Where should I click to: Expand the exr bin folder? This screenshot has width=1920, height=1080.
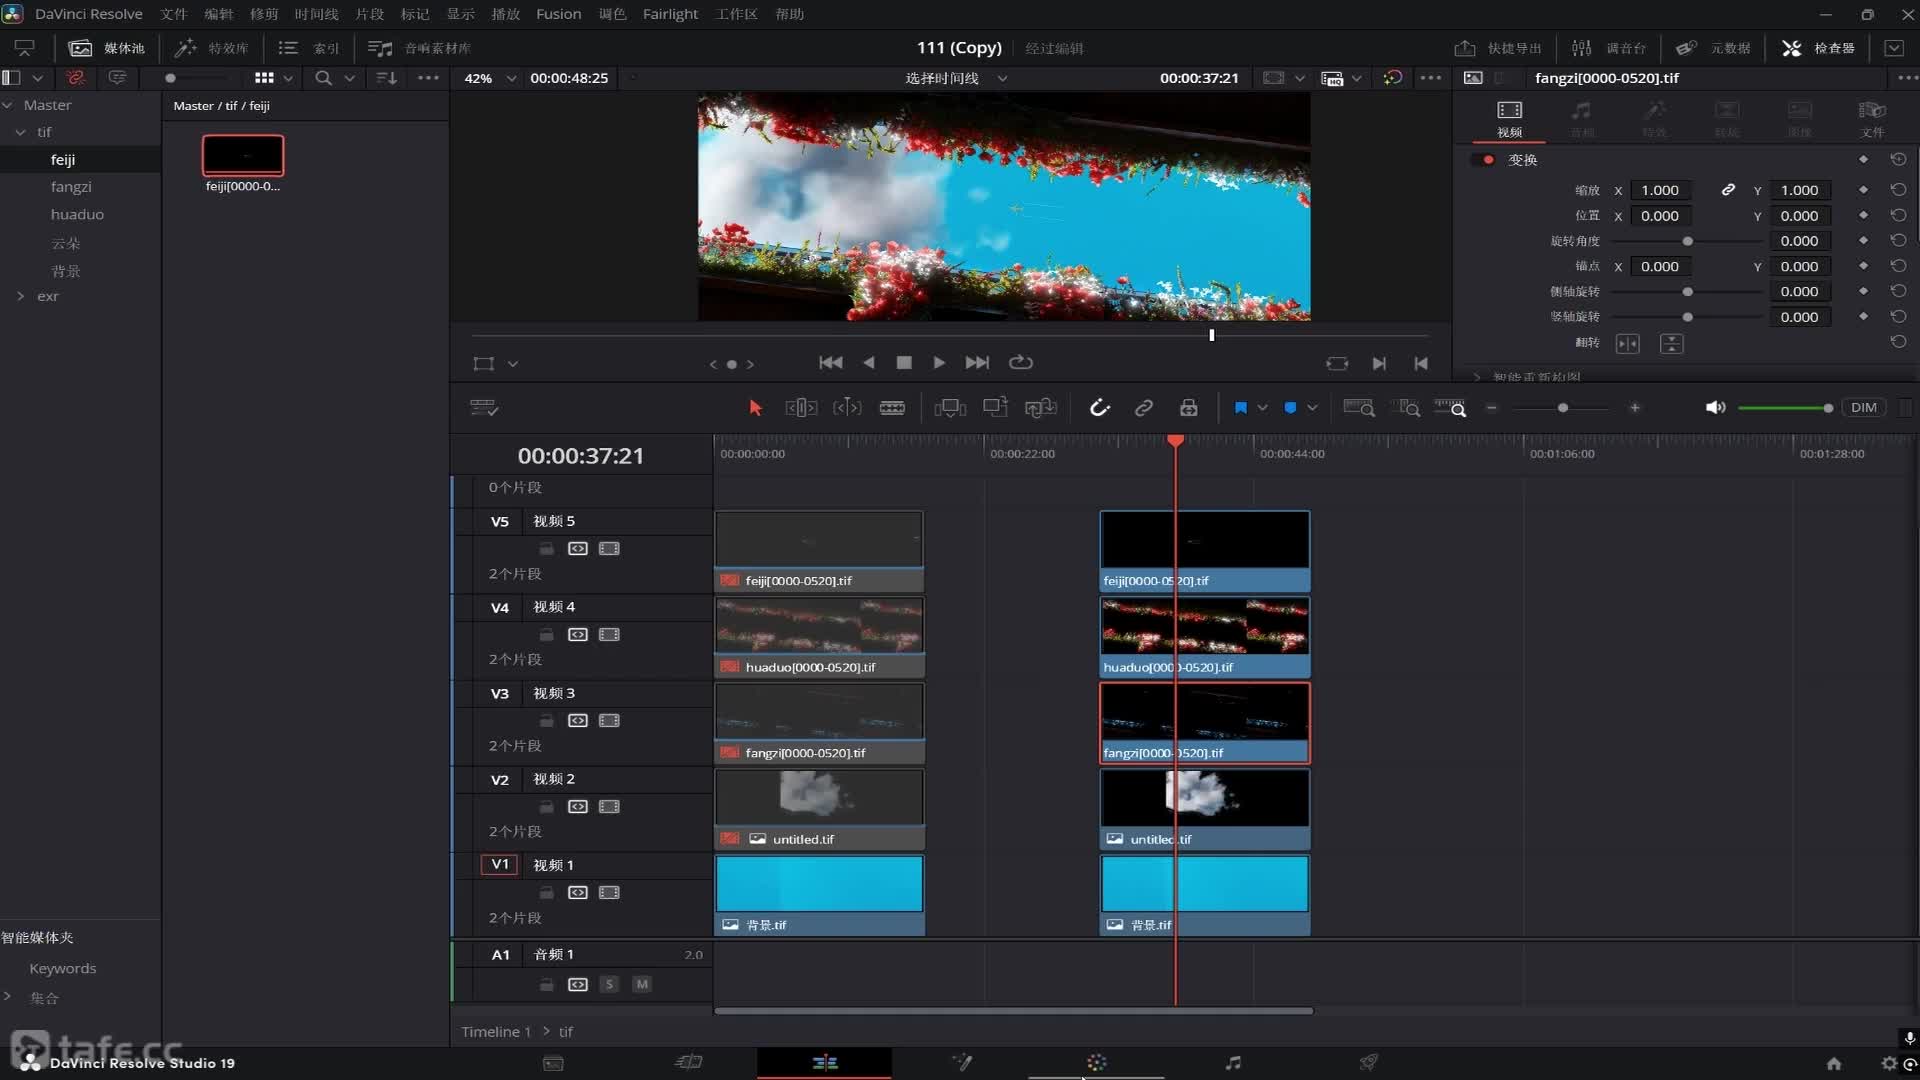[x=20, y=296]
